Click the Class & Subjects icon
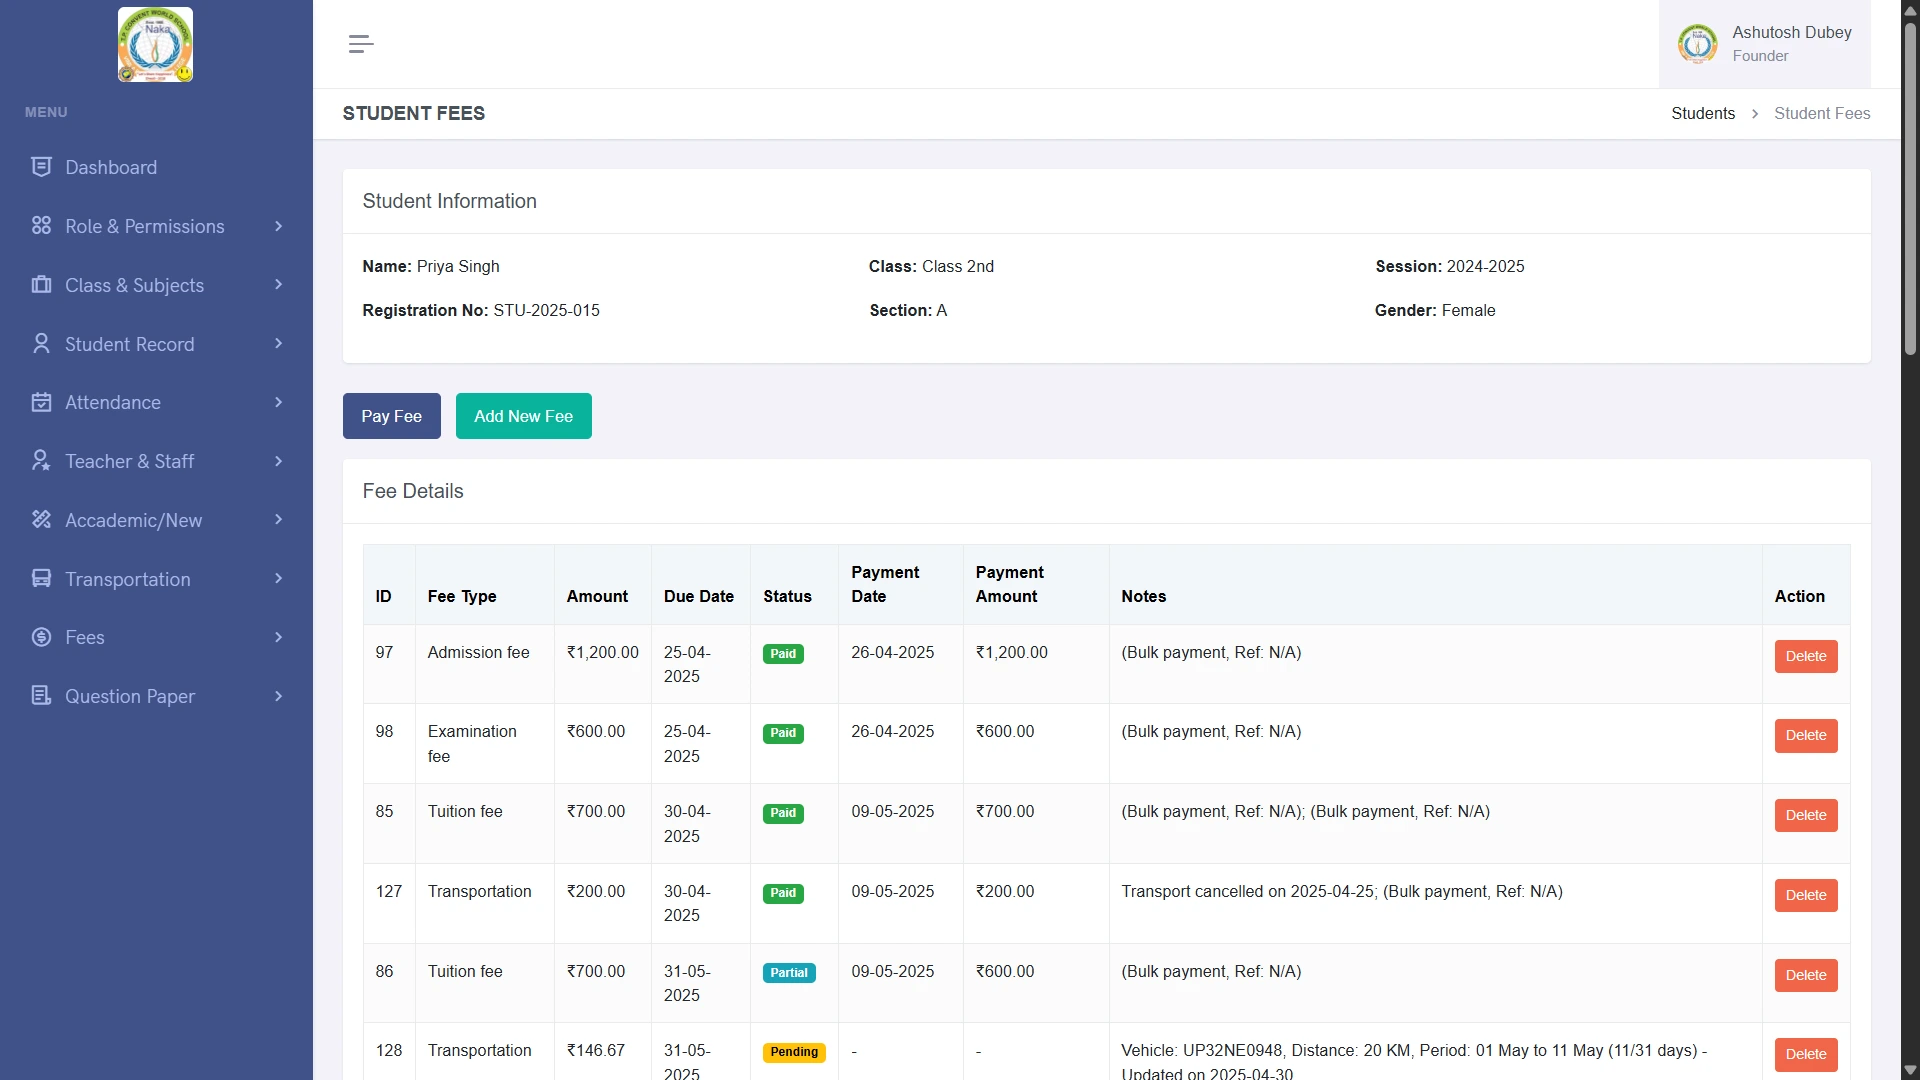The image size is (1920, 1080). pos(41,285)
